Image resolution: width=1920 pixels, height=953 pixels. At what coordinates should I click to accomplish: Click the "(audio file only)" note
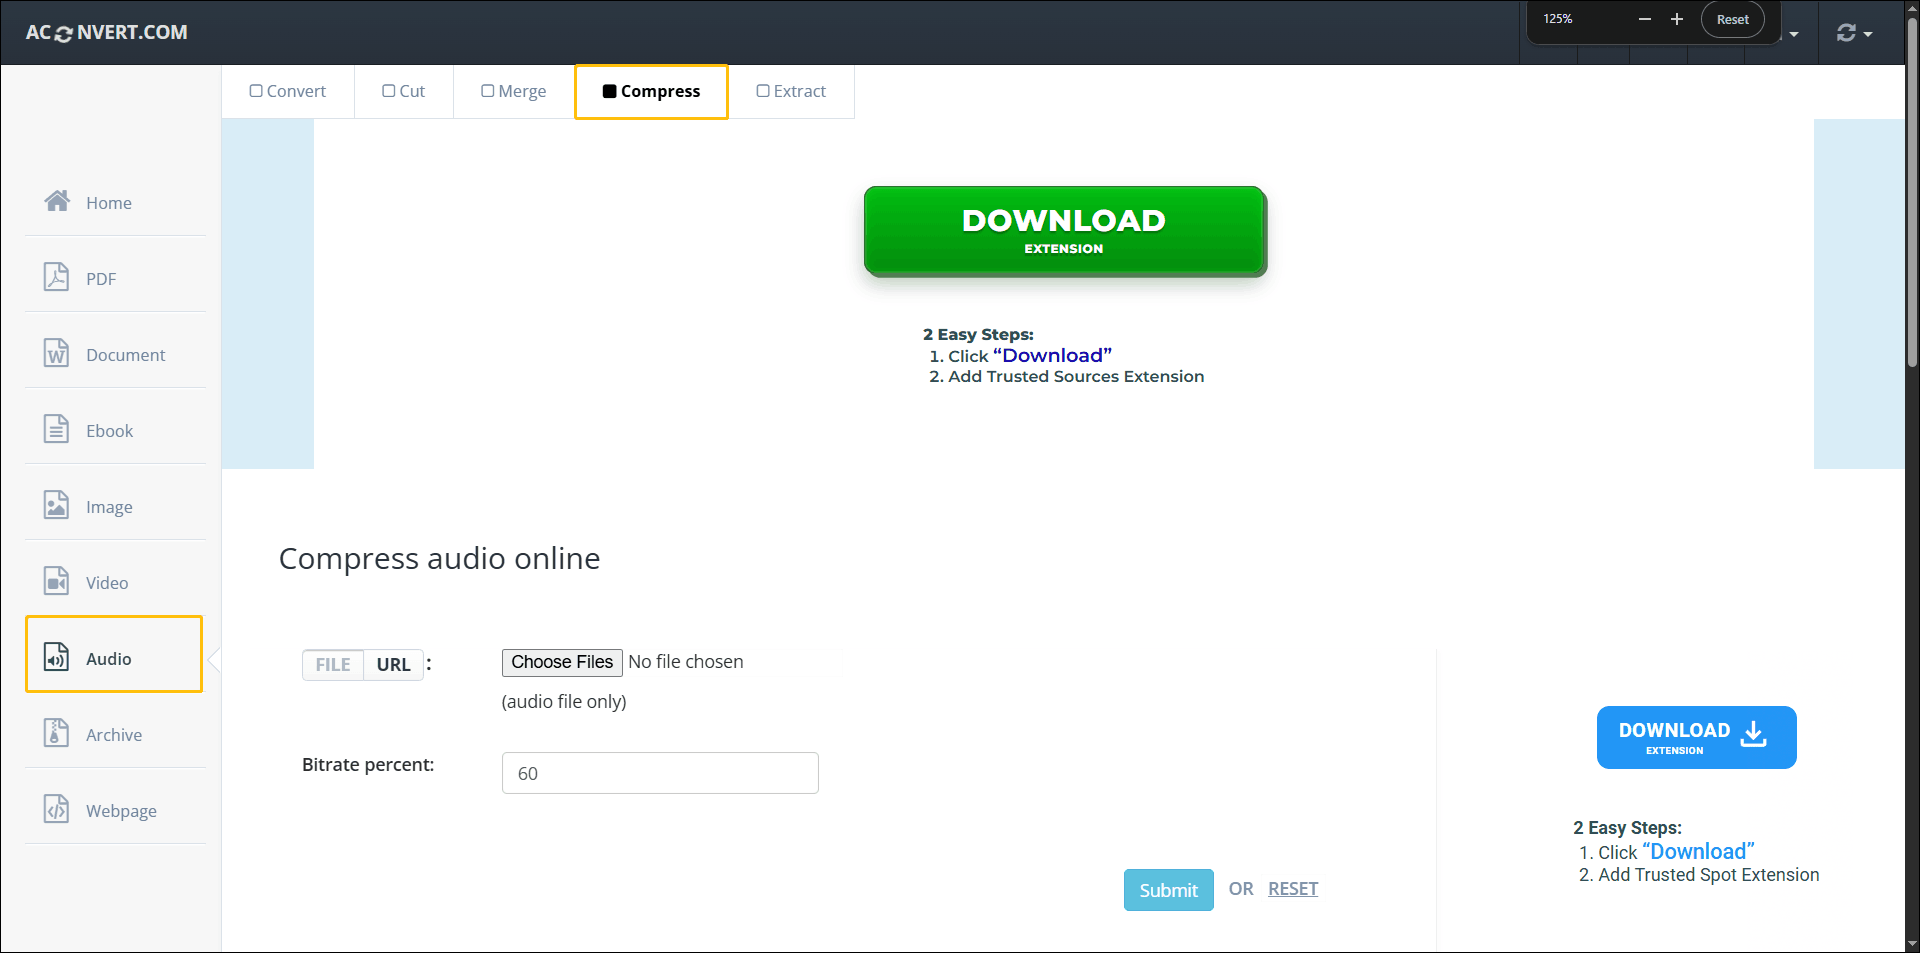(x=564, y=702)
